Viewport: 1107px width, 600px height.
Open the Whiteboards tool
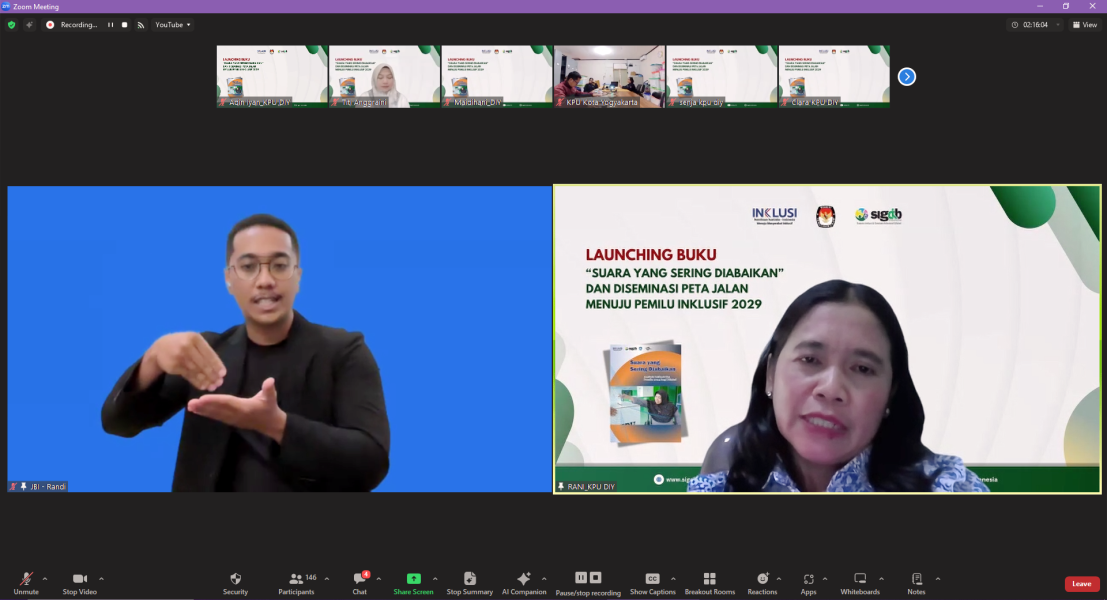860,582
